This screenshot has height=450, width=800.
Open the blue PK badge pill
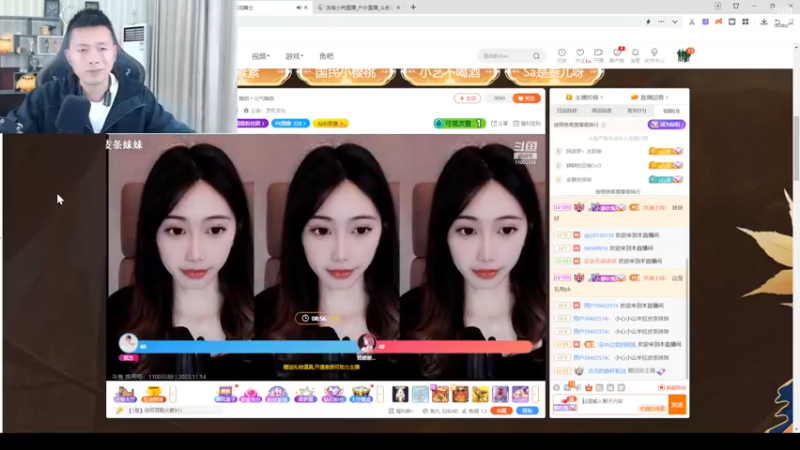pyautogui.click(x=290, y=123)
